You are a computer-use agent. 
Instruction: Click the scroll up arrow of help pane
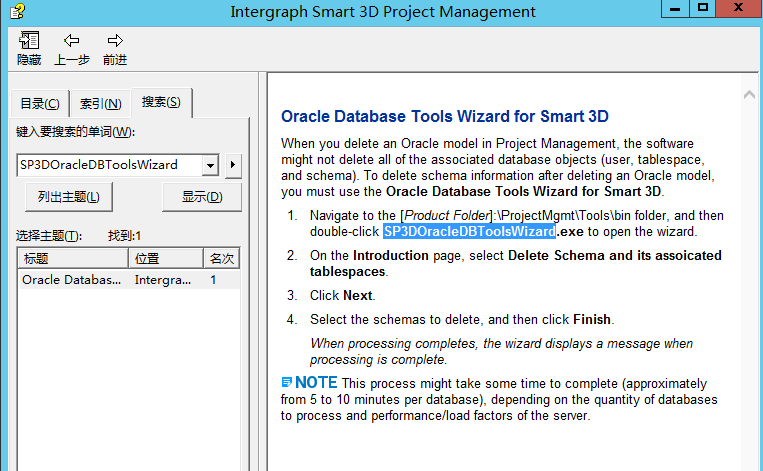pos(749,95)
